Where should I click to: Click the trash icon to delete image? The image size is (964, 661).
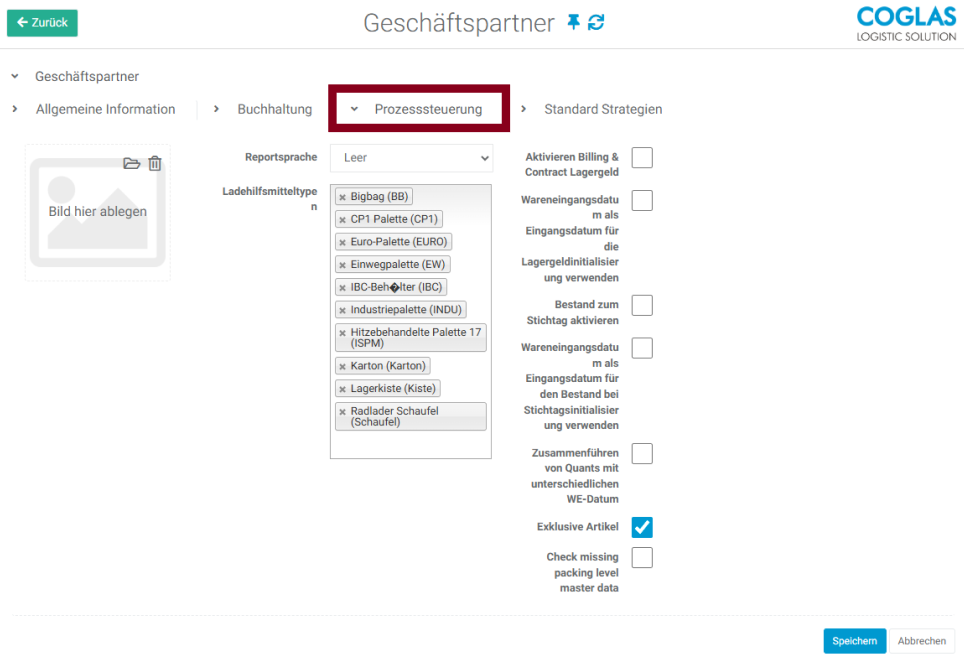(x=155, y=163)
